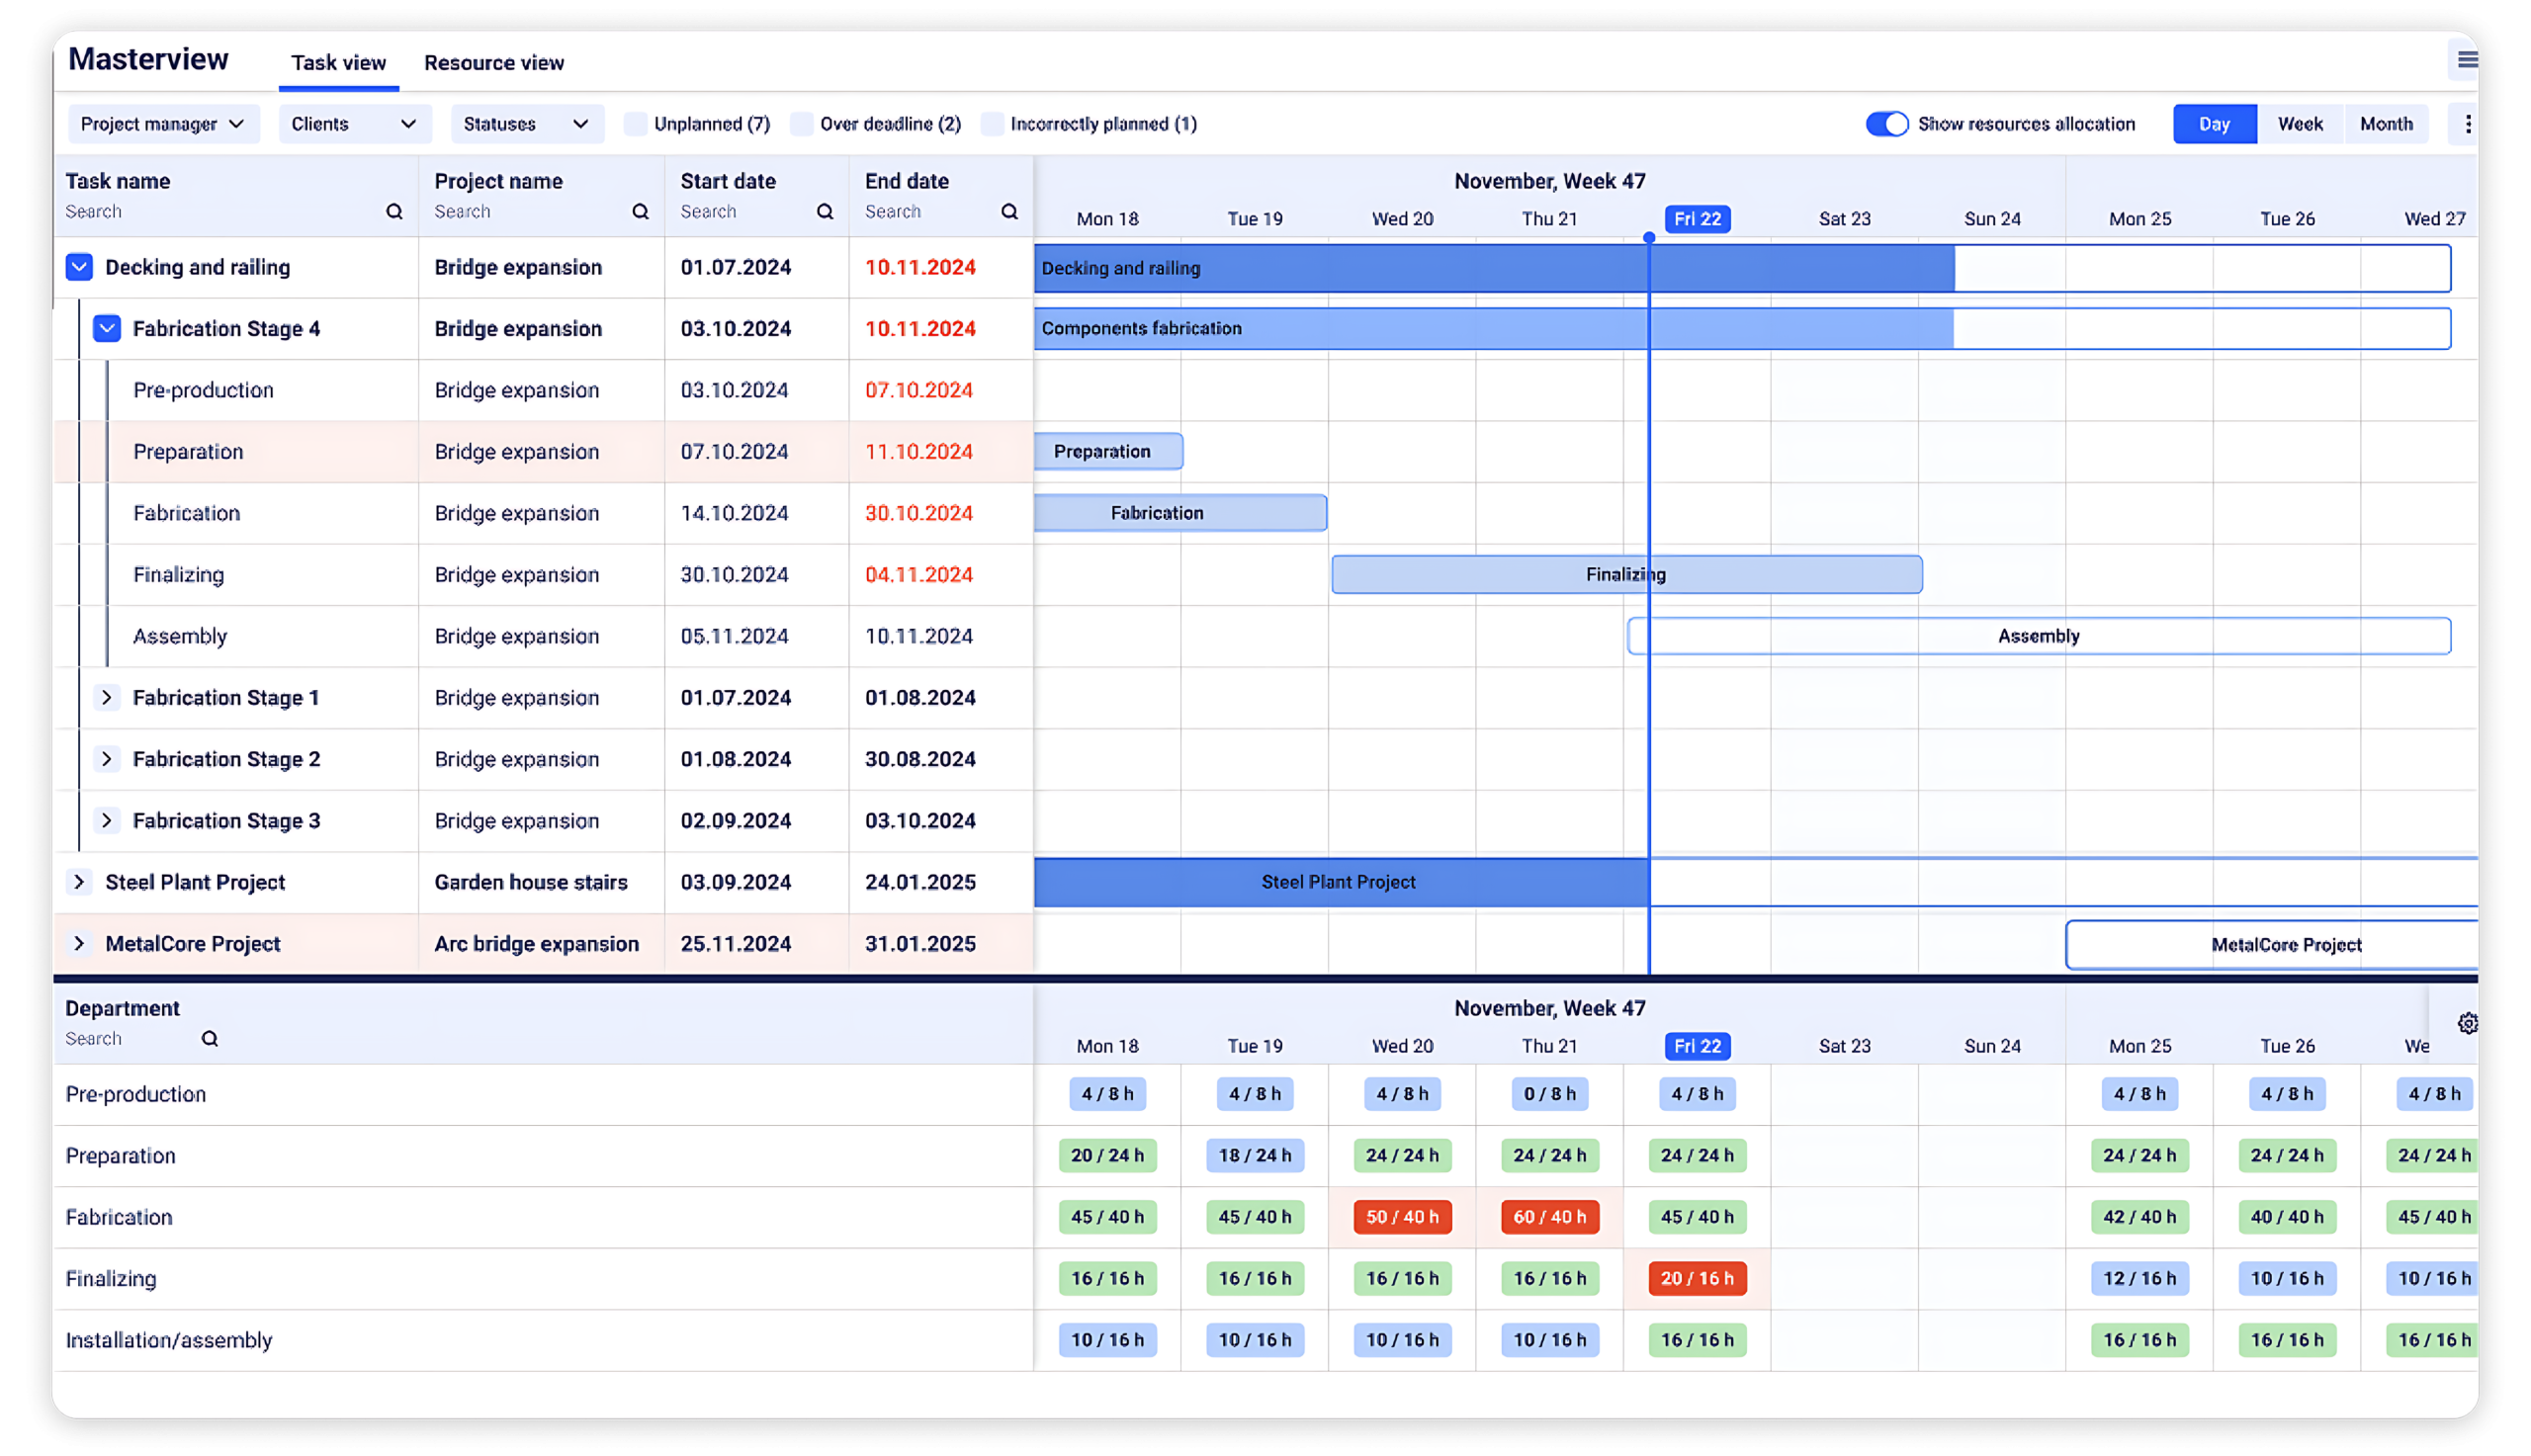Open the resource panel settings gear
Screen dimensions: 2531x1456
tap(2466, 1023)
